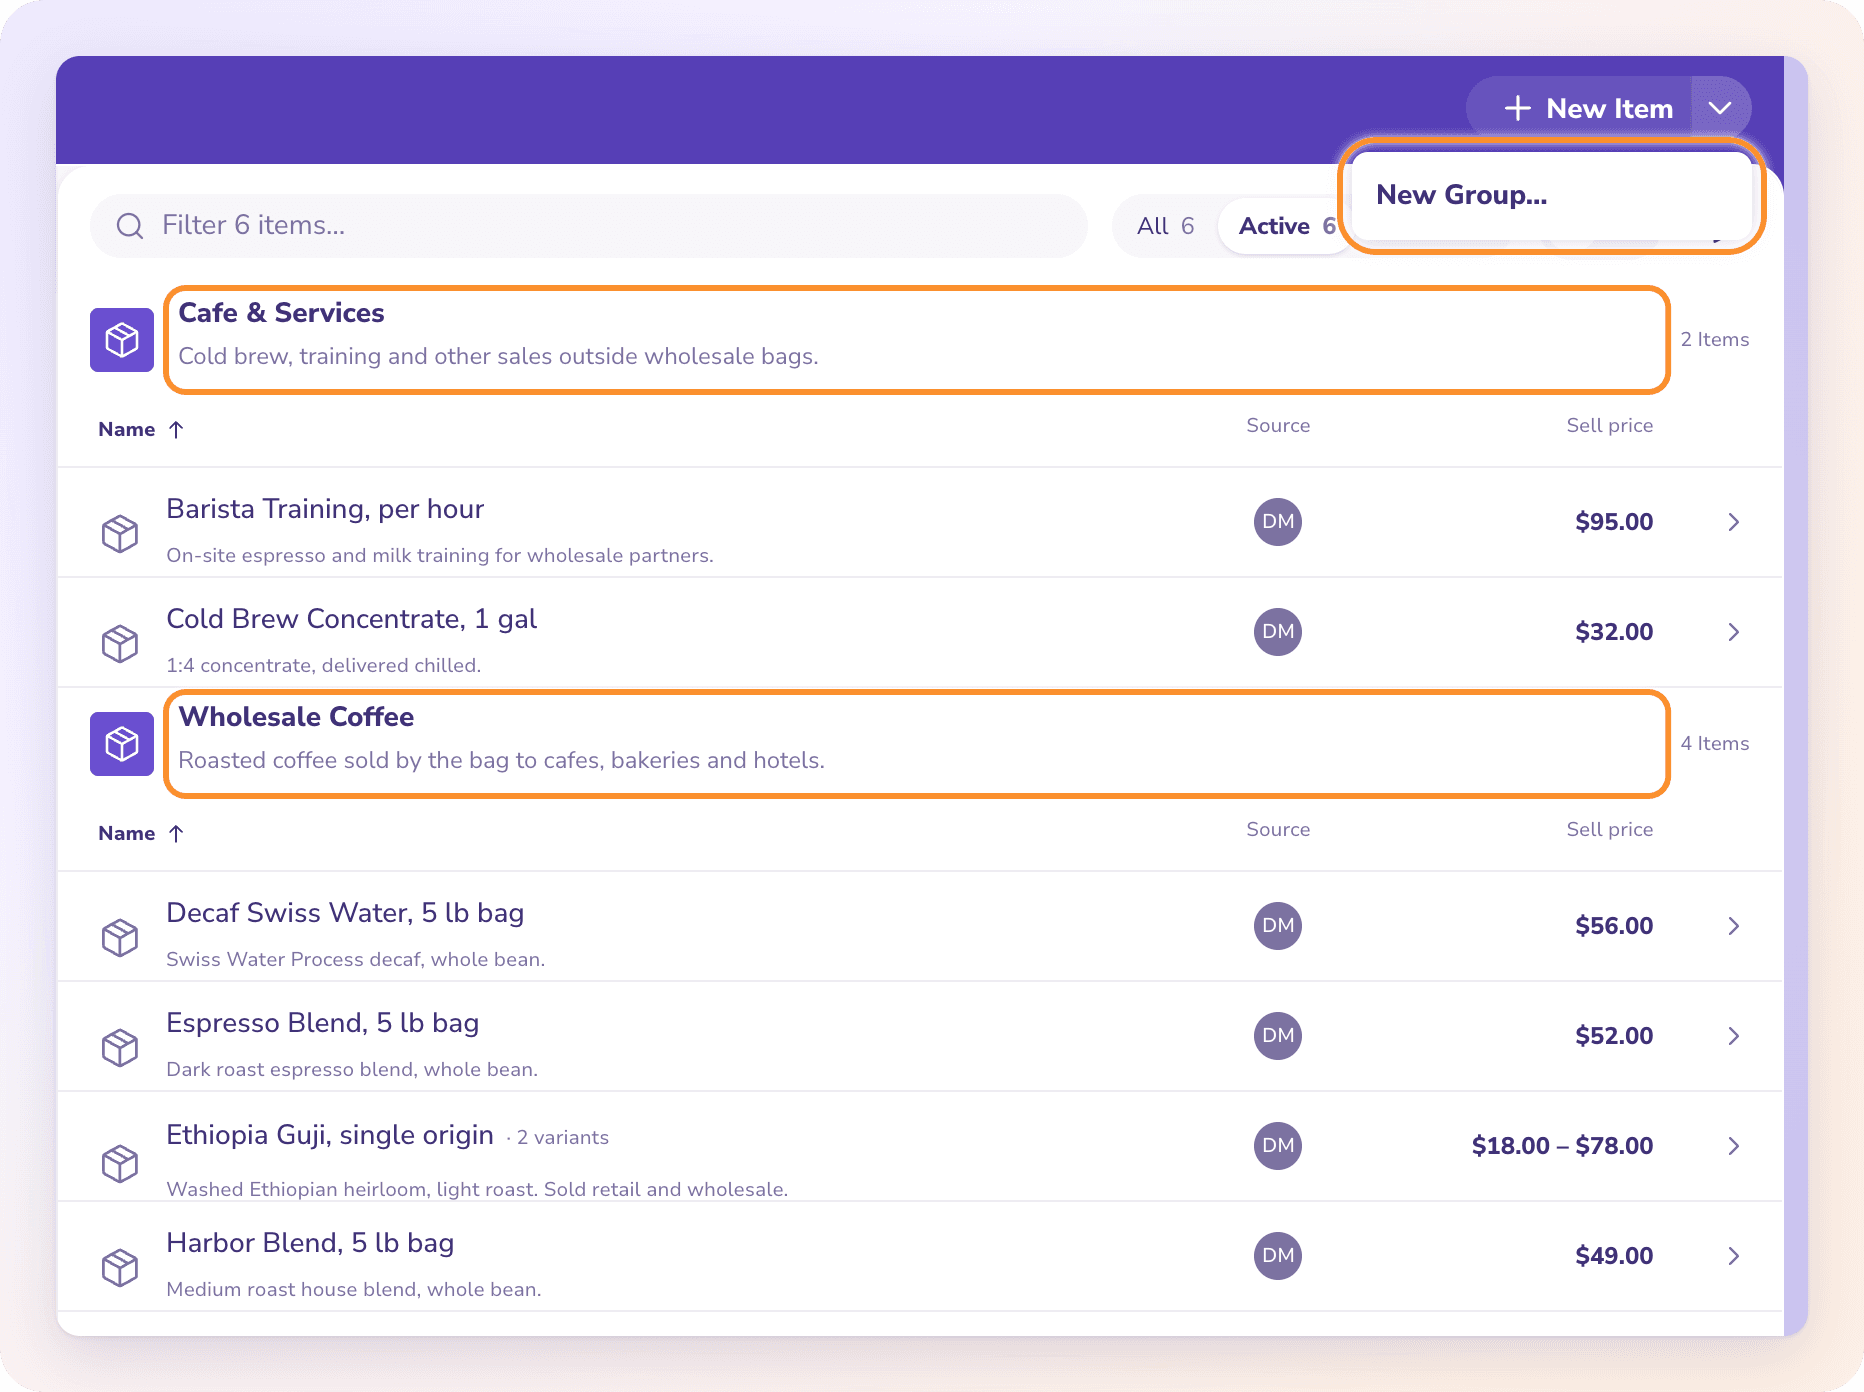Viewport: 1864px width, 1392px height.
Task: Focus the Filter 6 items search field
Action: click(589, 226)
